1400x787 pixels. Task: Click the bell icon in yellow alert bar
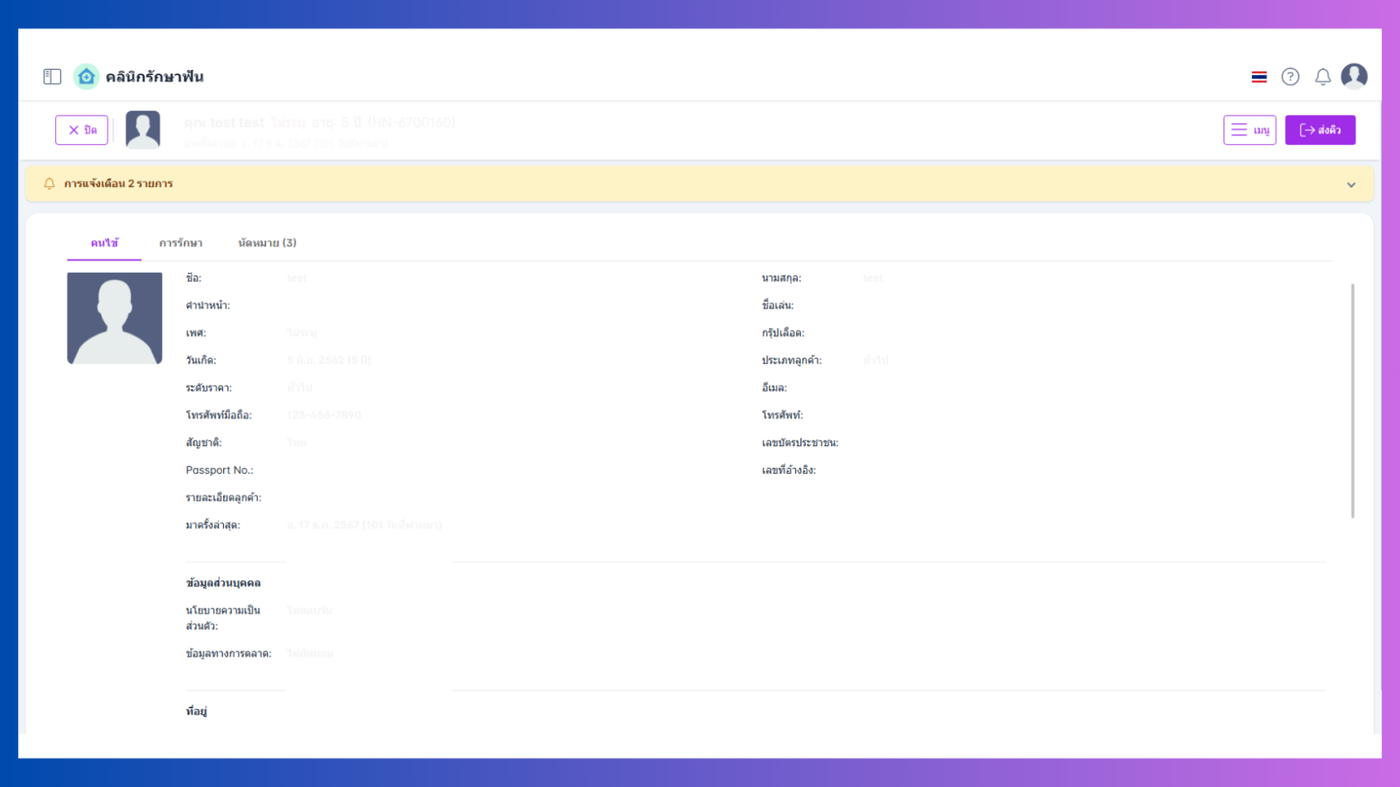point(49,184)
